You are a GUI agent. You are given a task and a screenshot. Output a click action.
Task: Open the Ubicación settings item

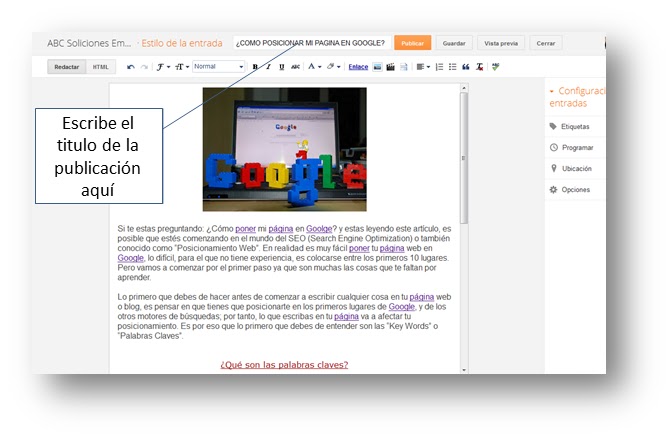pyautogui.click(x=575, y=169)
